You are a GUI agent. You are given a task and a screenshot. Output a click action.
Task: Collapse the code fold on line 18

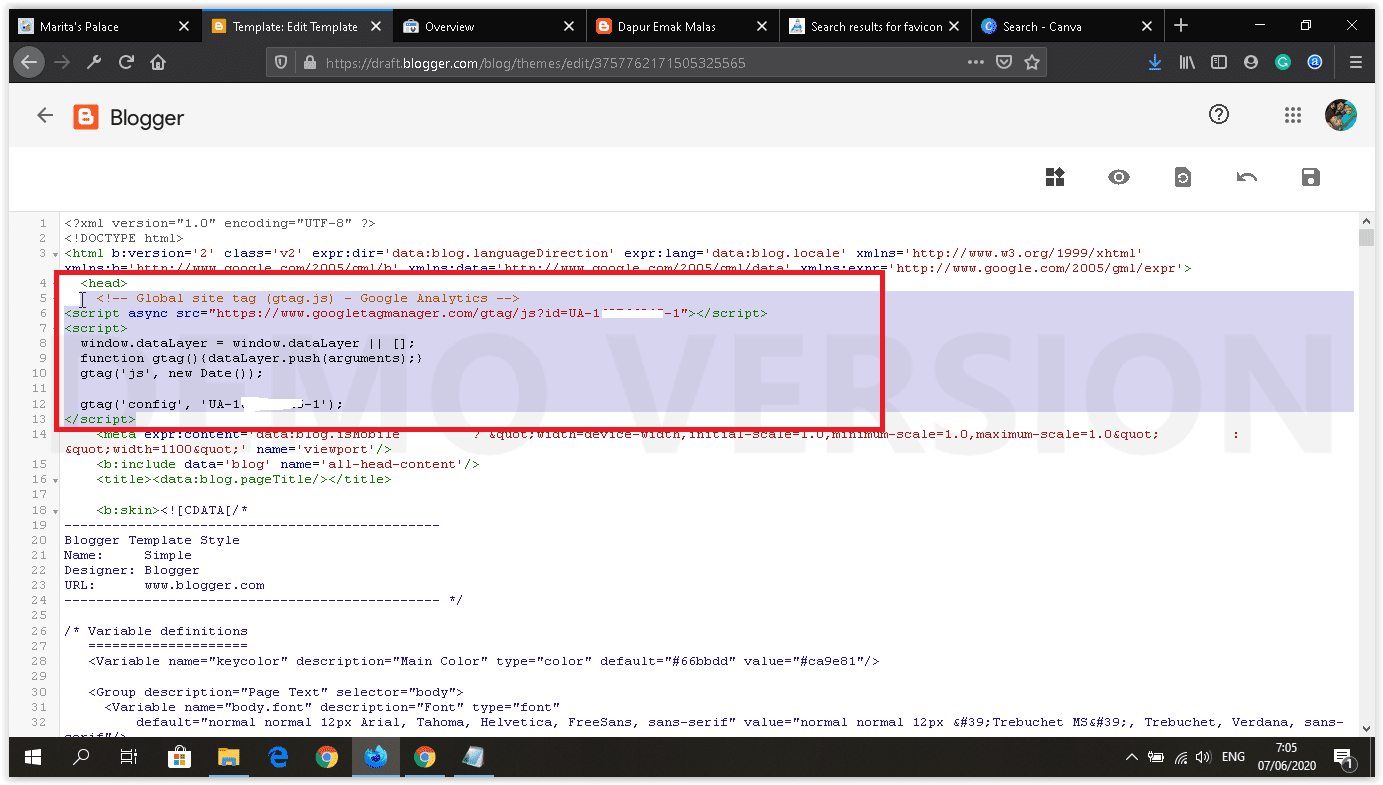point(56,511)
